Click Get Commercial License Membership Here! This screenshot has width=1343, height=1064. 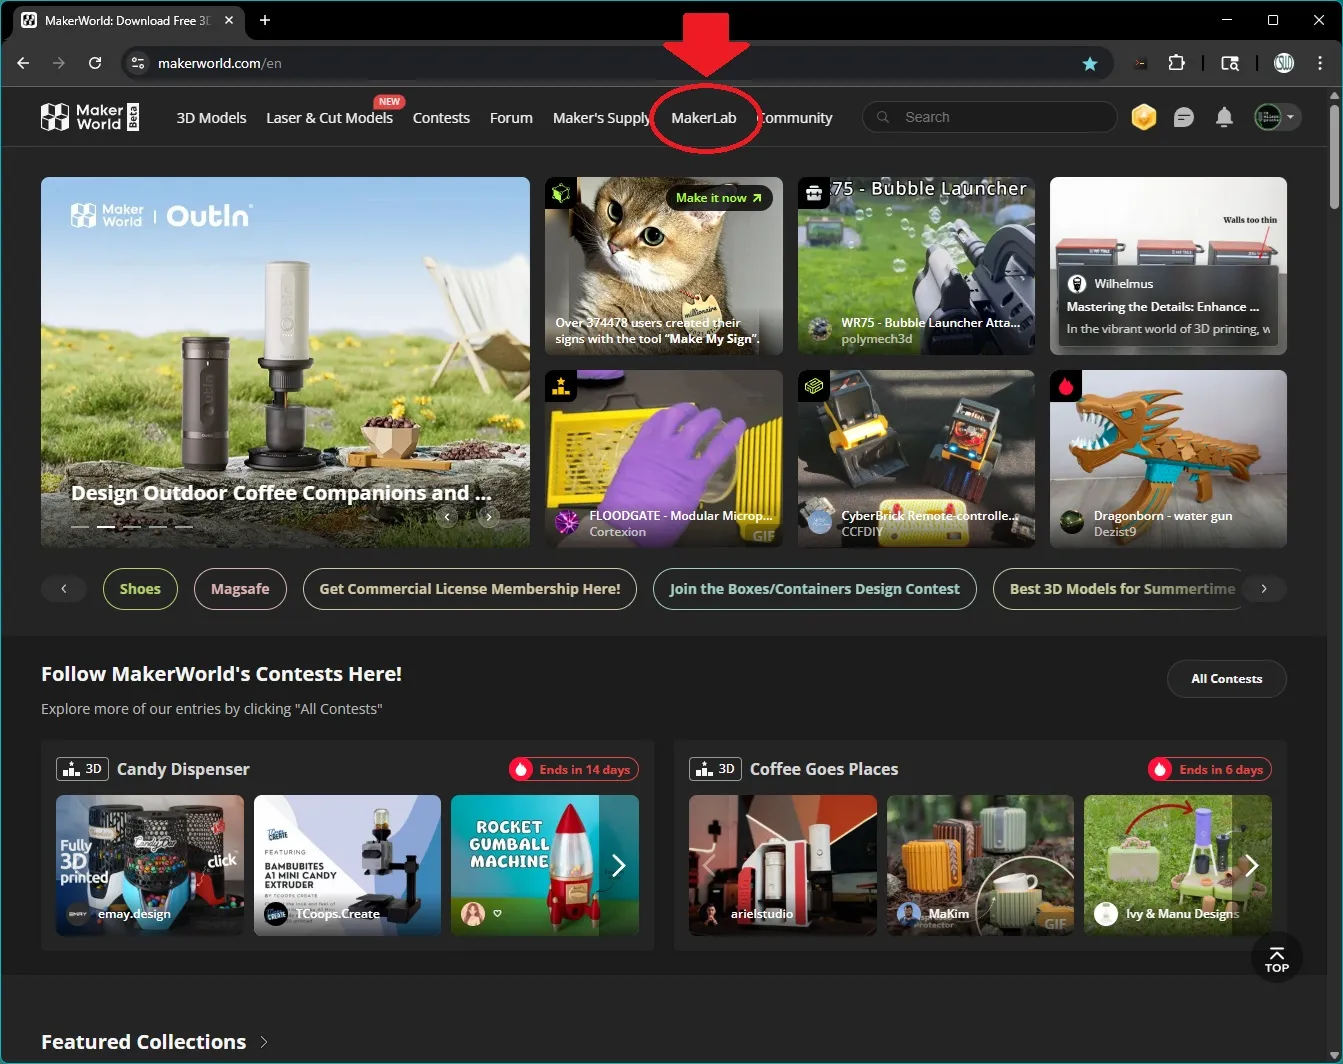point(470,589)
